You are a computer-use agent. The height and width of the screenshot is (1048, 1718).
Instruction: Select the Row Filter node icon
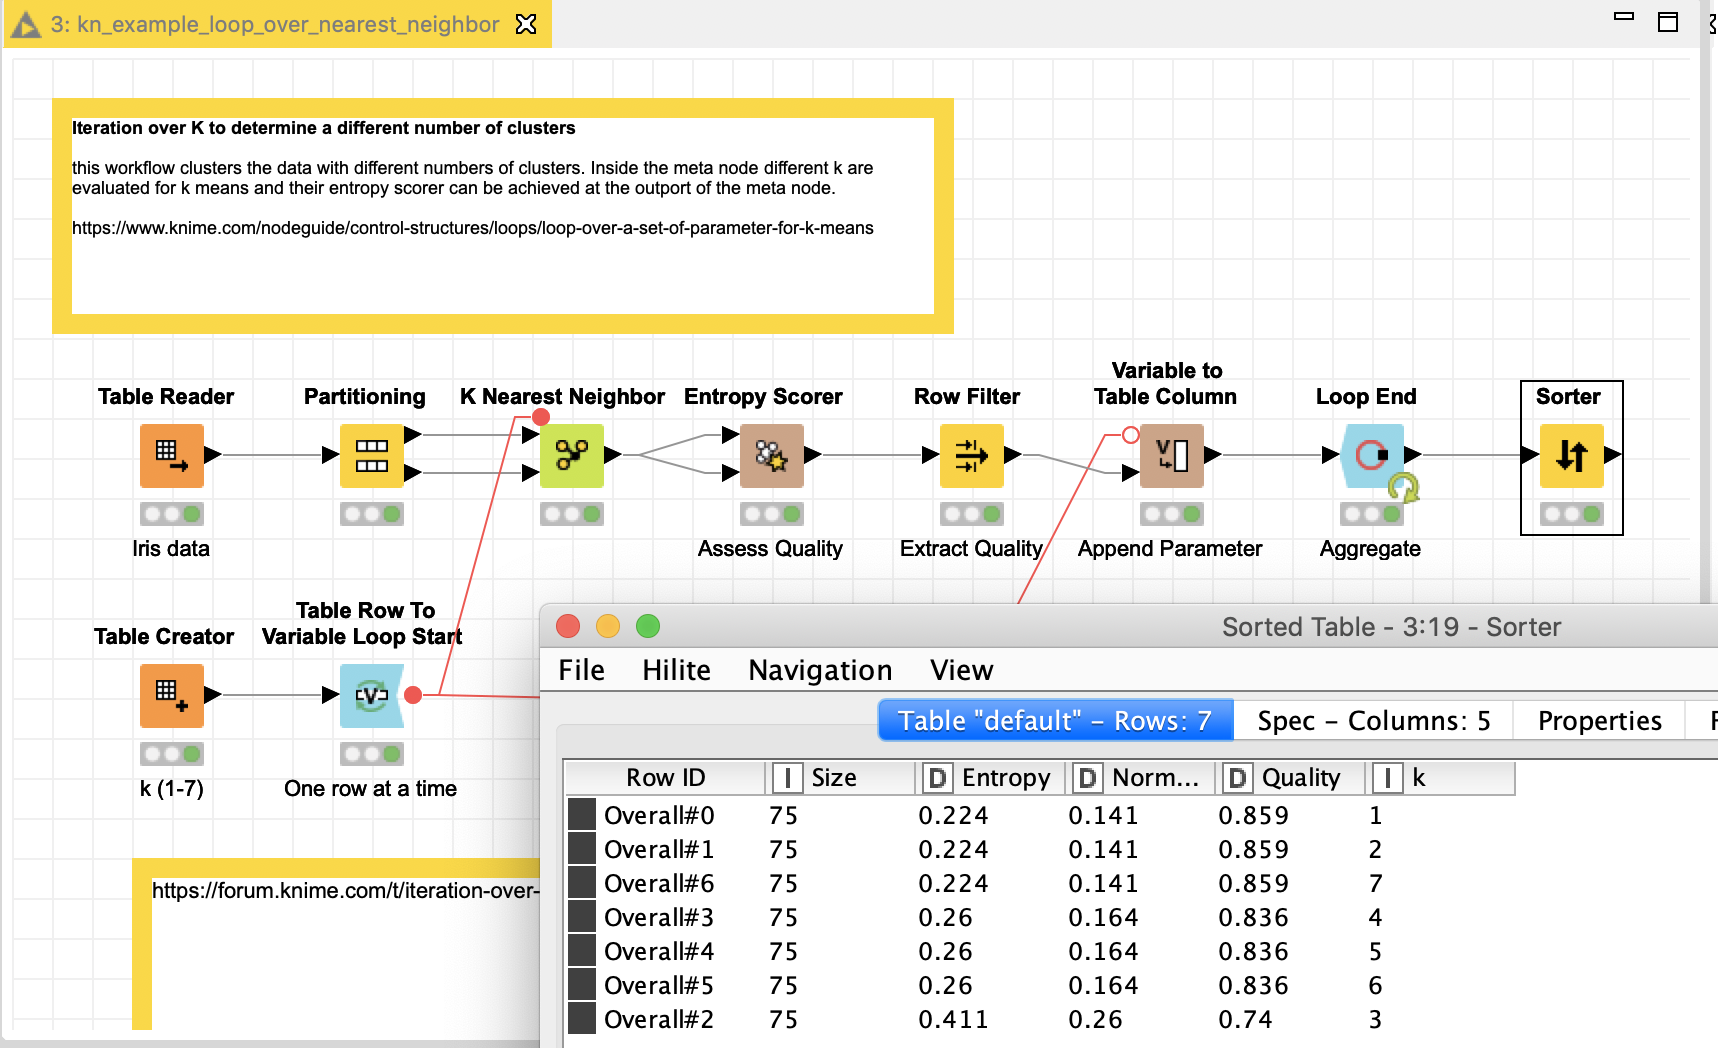pos(971,455)
